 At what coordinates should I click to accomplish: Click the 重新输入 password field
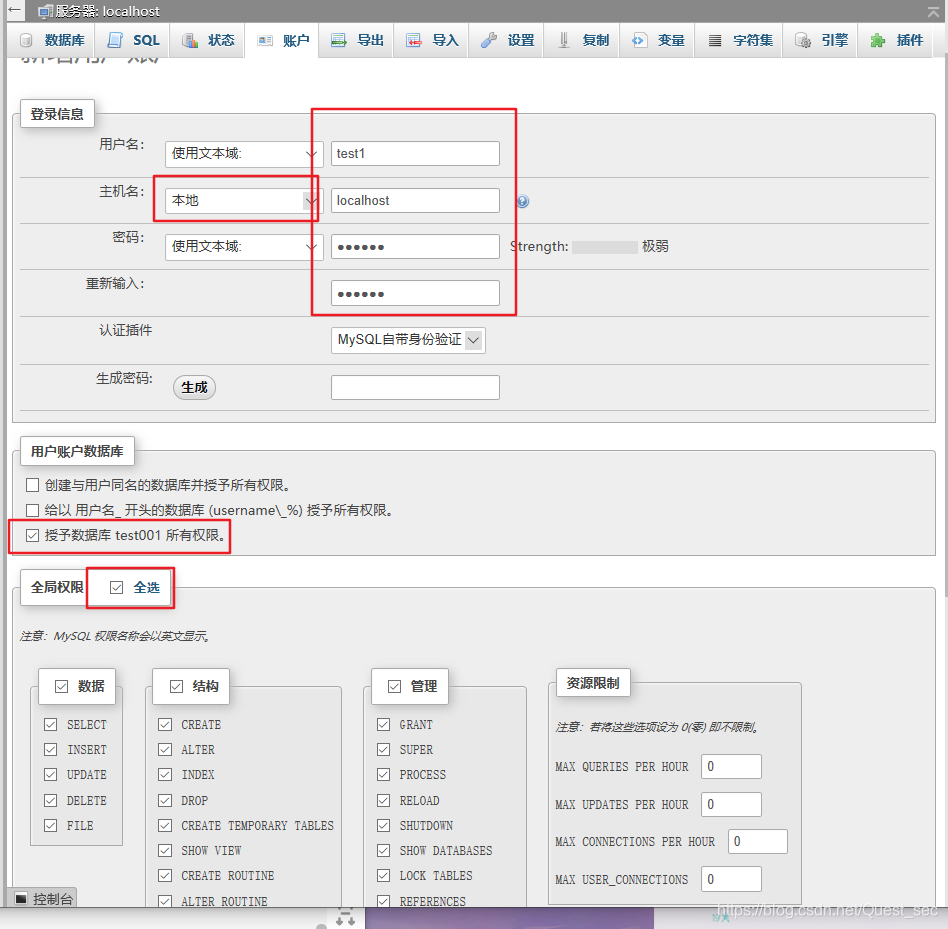click(415, 293)
